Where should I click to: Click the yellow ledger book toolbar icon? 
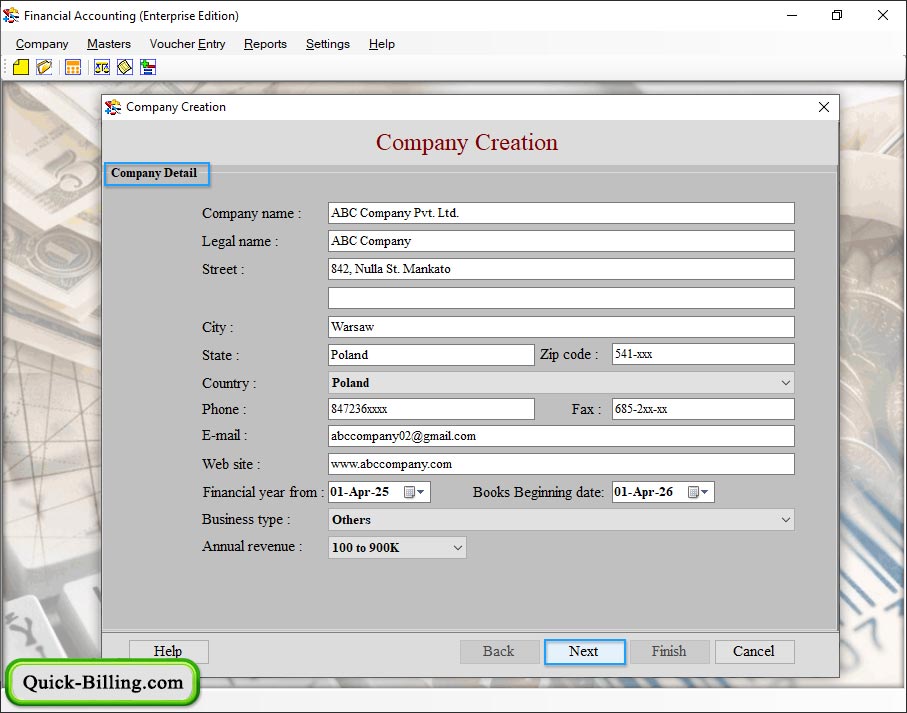(x=125, y=68)
